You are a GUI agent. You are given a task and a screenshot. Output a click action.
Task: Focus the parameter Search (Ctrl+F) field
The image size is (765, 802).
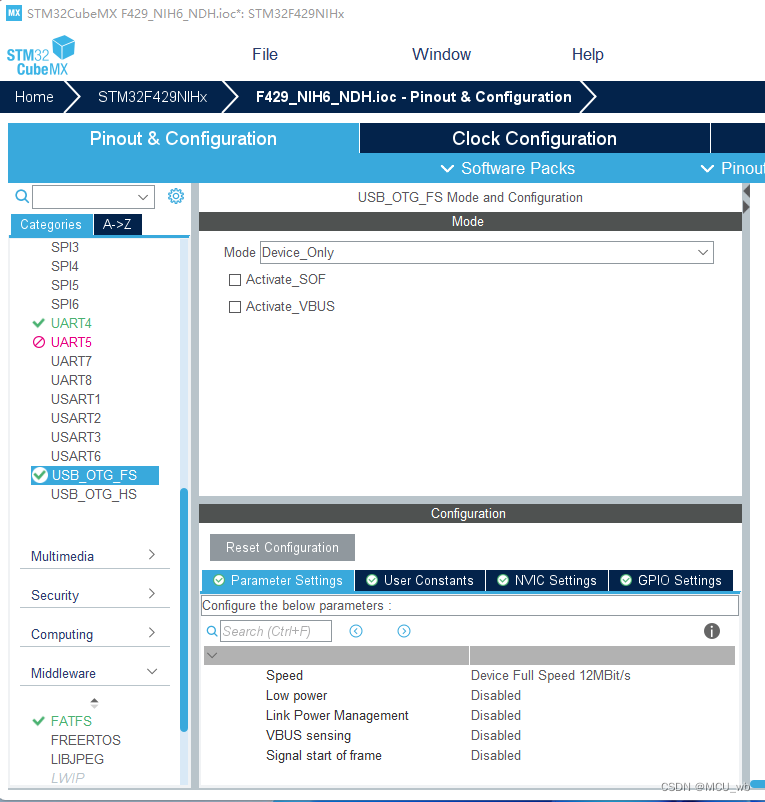coord(276,631)
